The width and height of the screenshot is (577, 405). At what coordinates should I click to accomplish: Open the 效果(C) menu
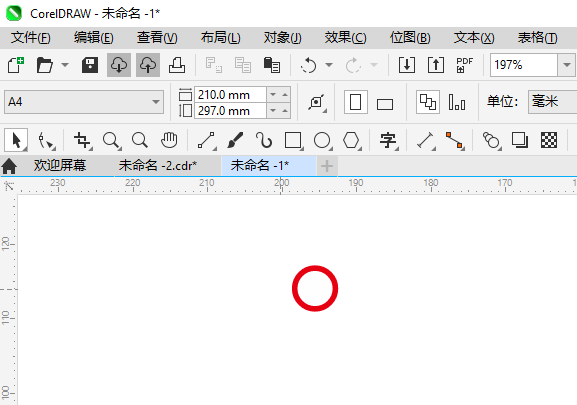[345, 38]
